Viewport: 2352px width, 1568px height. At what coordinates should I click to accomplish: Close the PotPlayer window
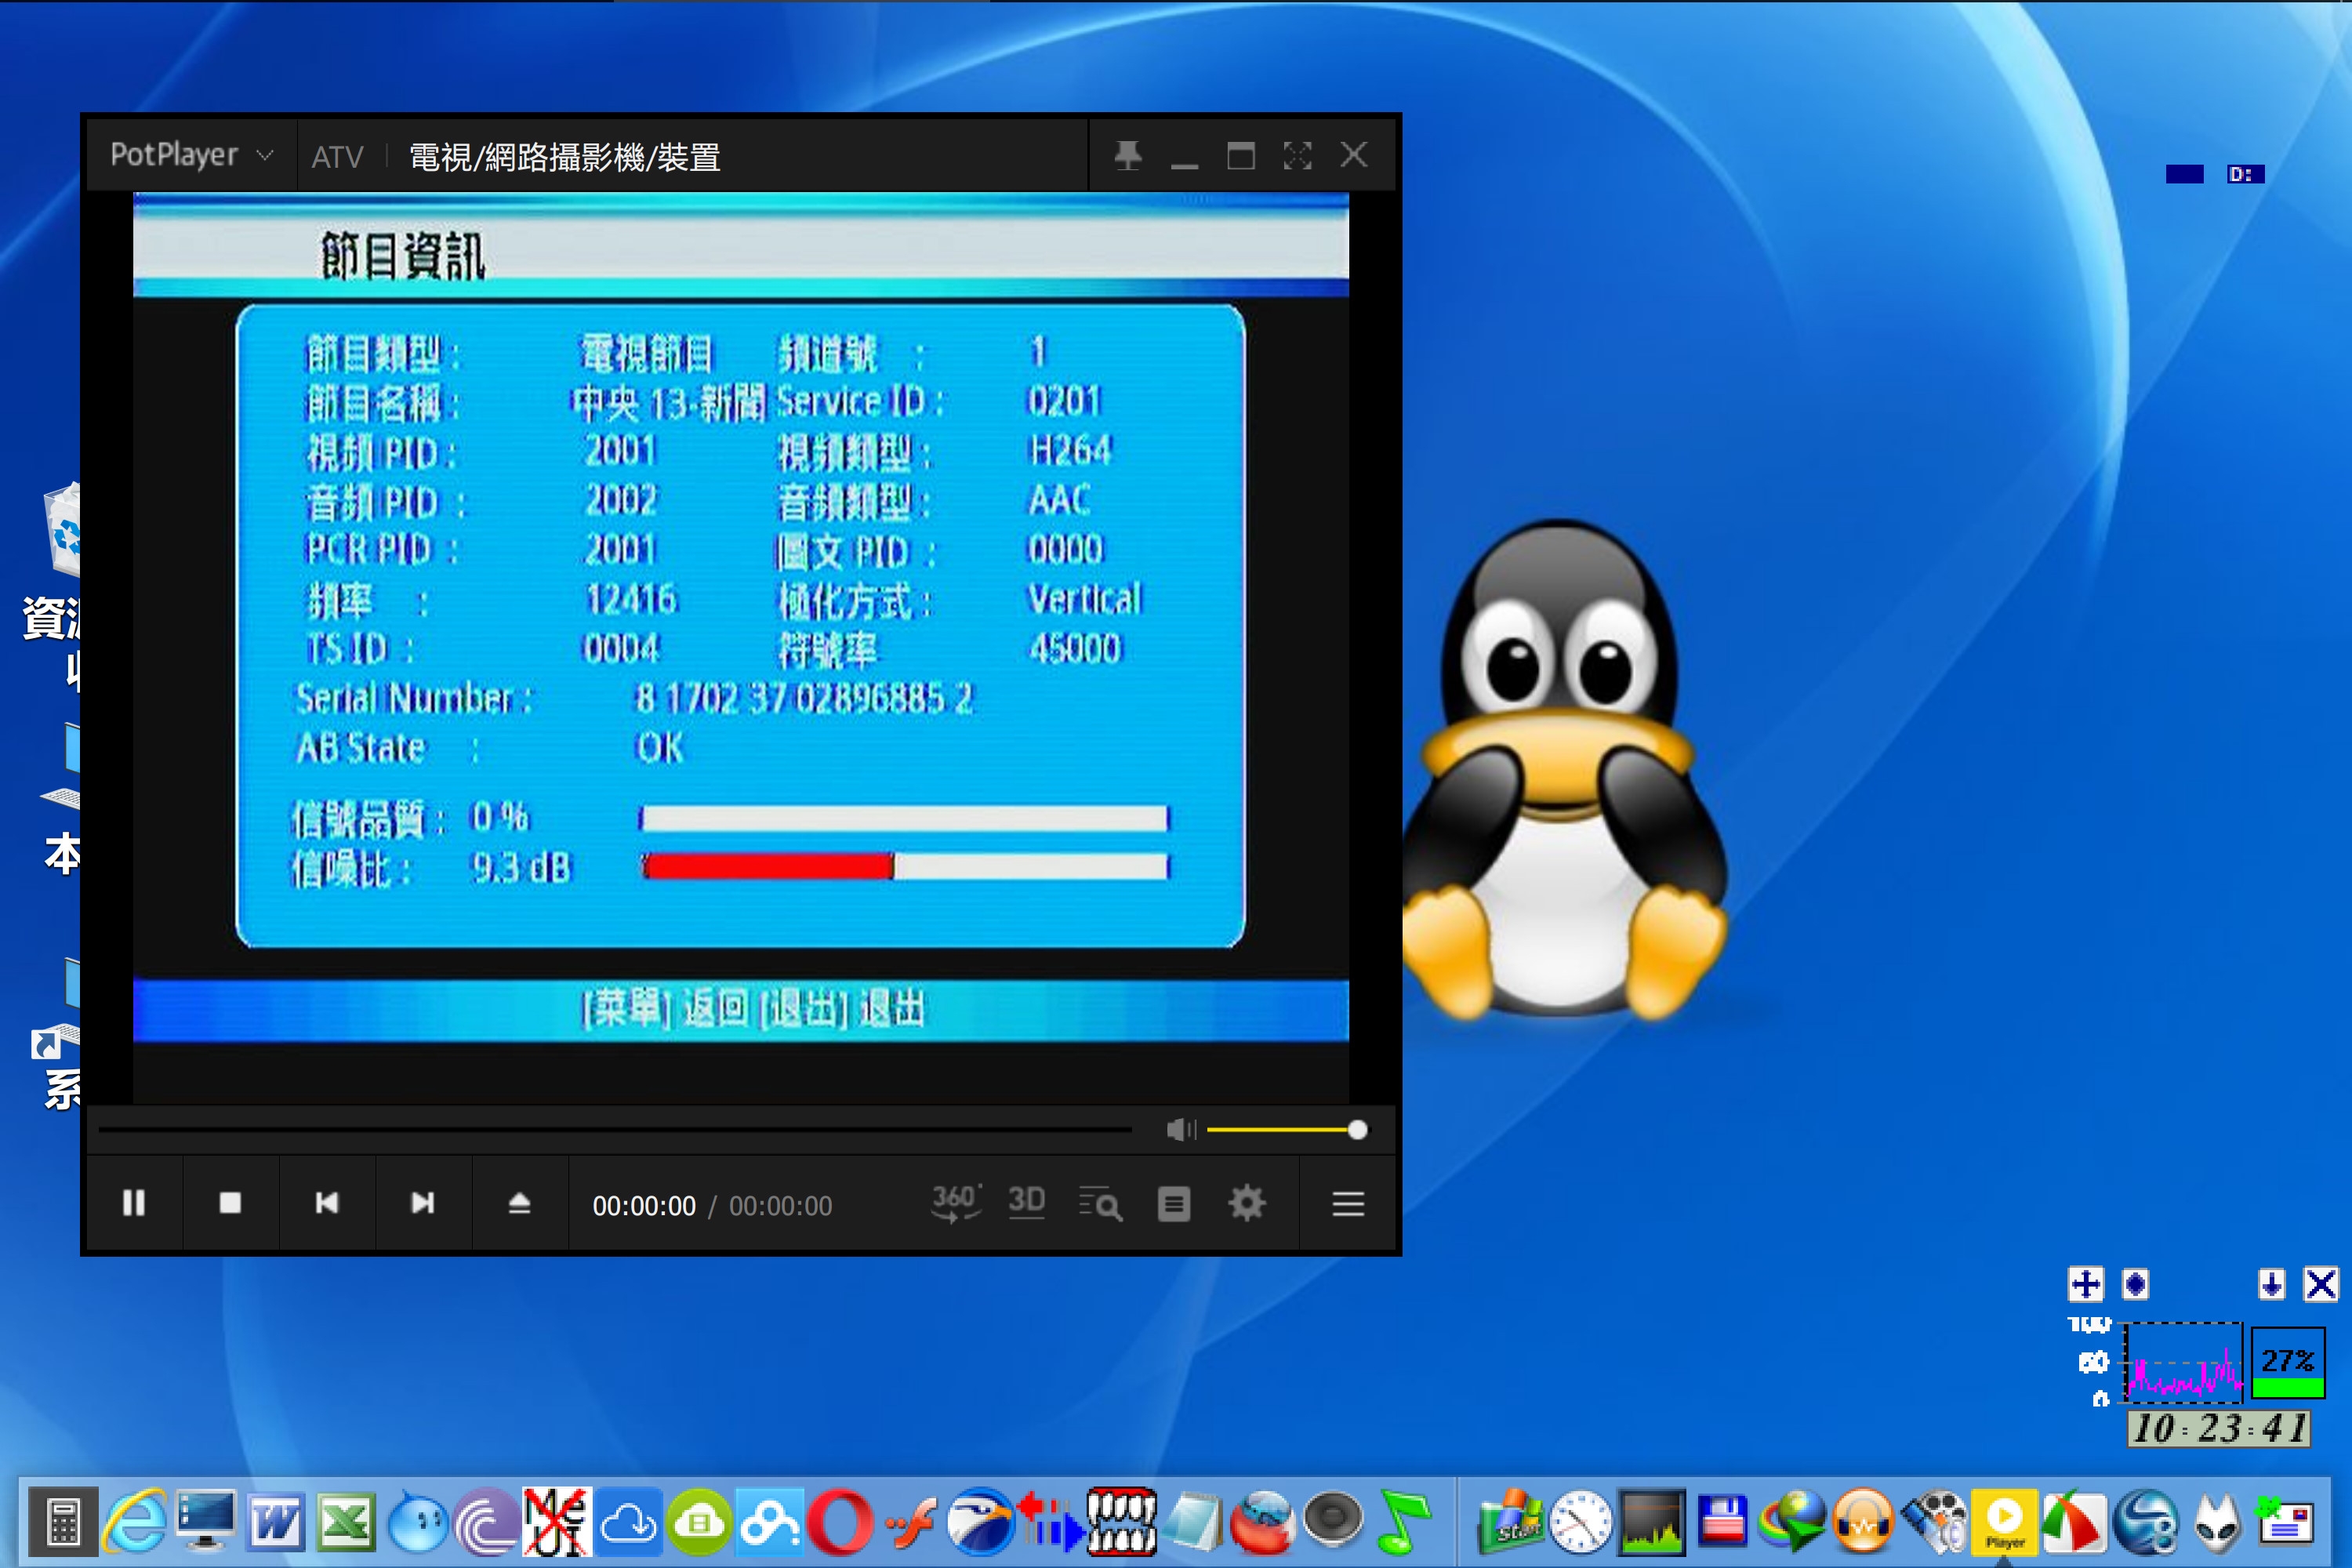[1354, 155]
